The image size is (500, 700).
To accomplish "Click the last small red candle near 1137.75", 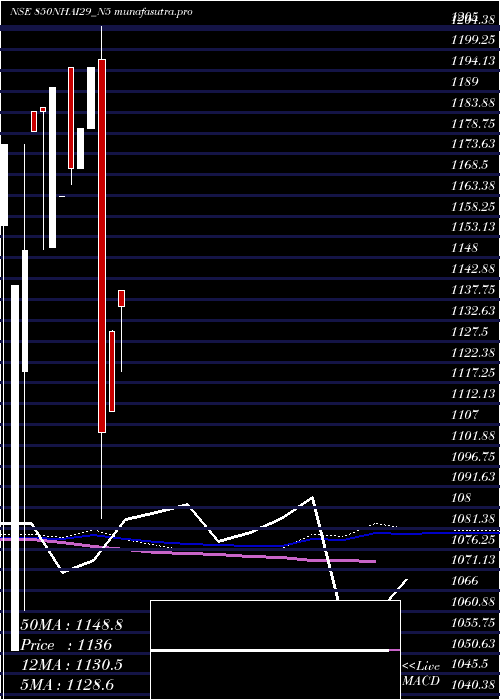I will coord(121,298).
